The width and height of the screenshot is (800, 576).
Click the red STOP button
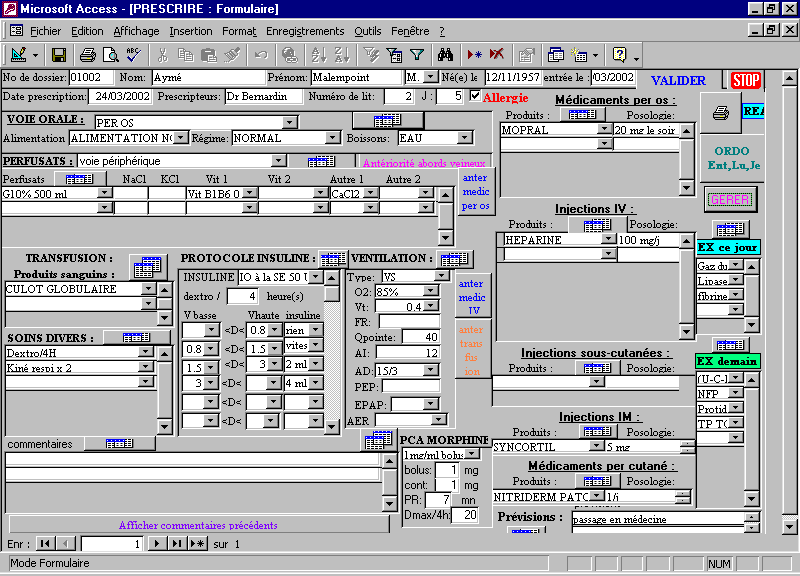pyautogui.click(x=746, y=80)
